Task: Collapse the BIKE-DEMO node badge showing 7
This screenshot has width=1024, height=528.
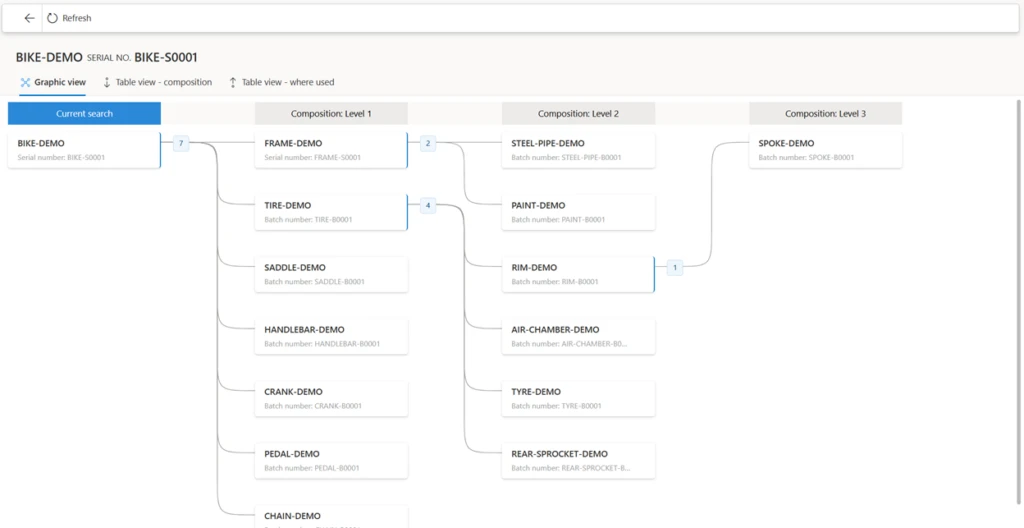Action: click(181, 144)
